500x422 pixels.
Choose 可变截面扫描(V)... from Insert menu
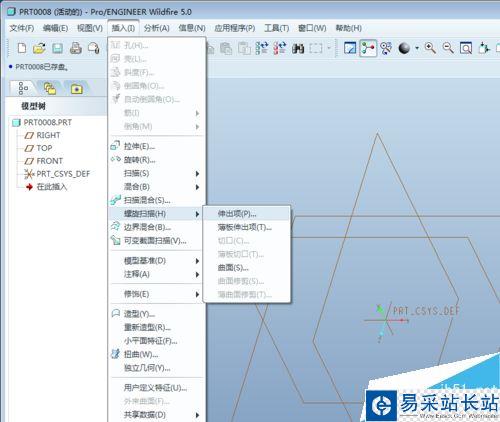(x=156, y=241)
